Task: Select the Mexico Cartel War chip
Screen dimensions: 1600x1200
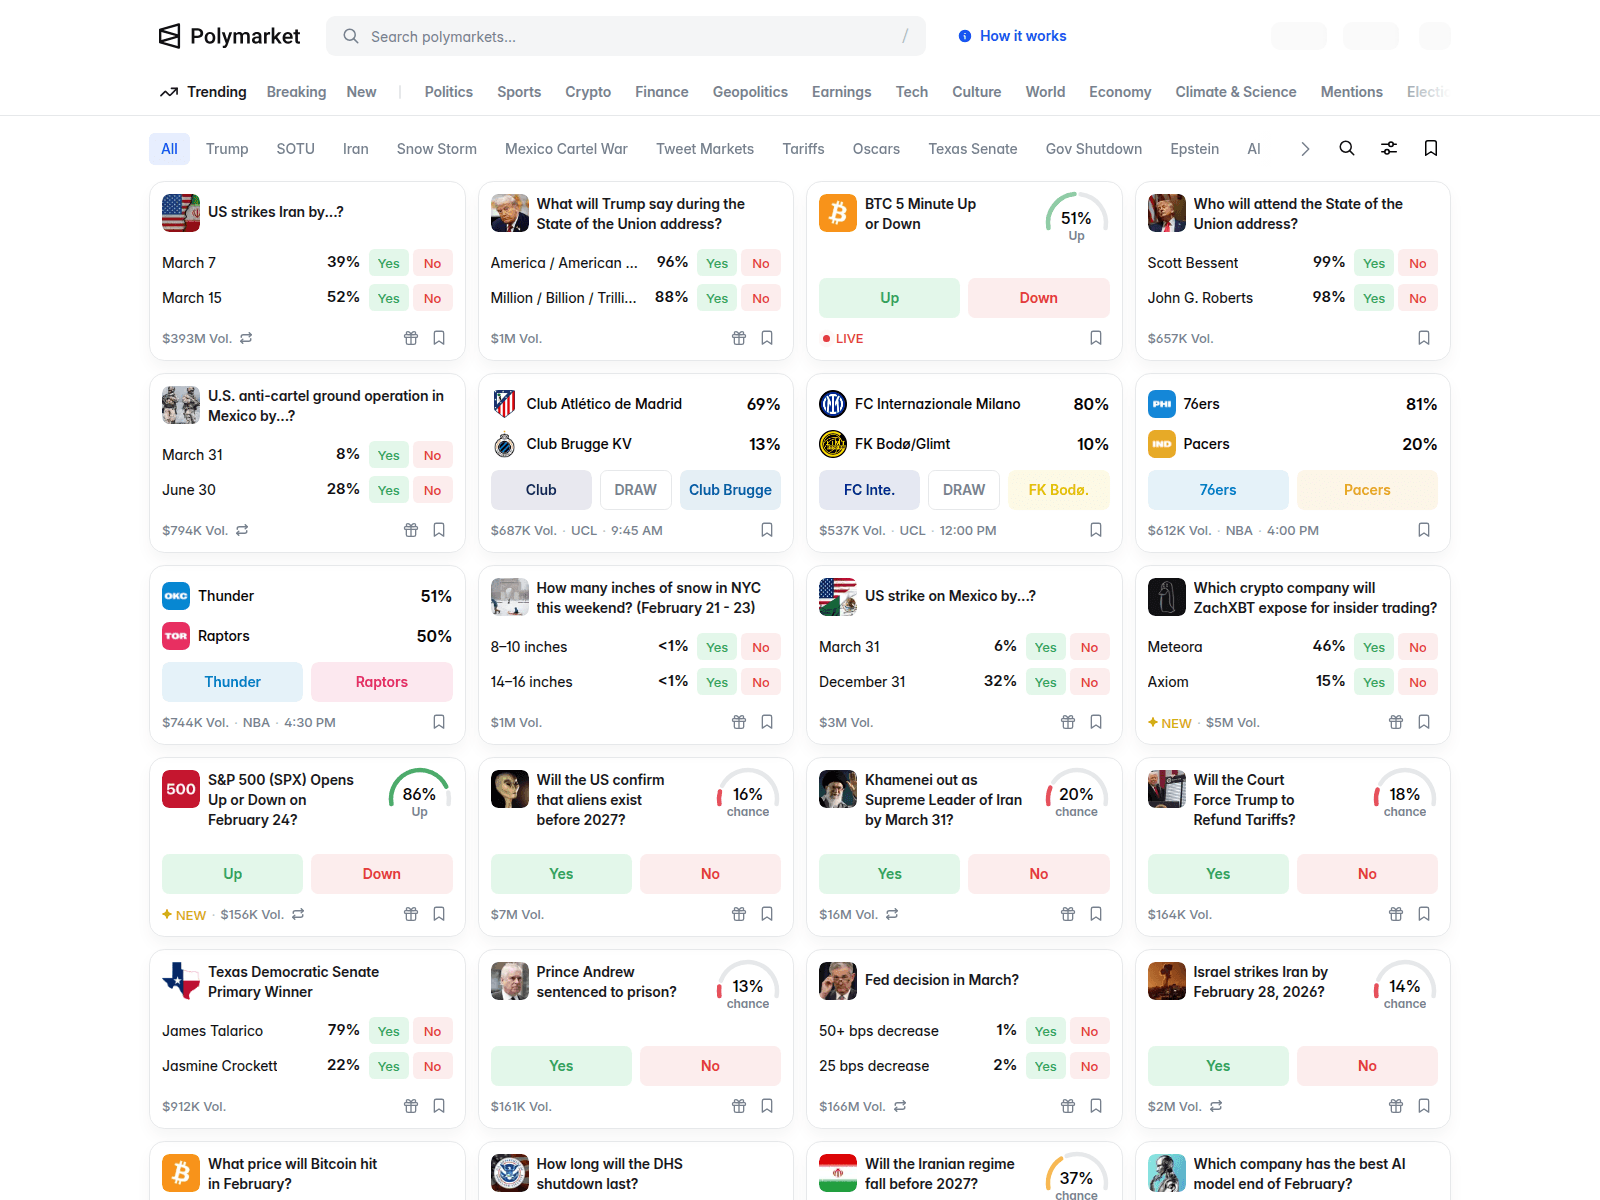Action: pyautogui.click(x=566, y=149)
